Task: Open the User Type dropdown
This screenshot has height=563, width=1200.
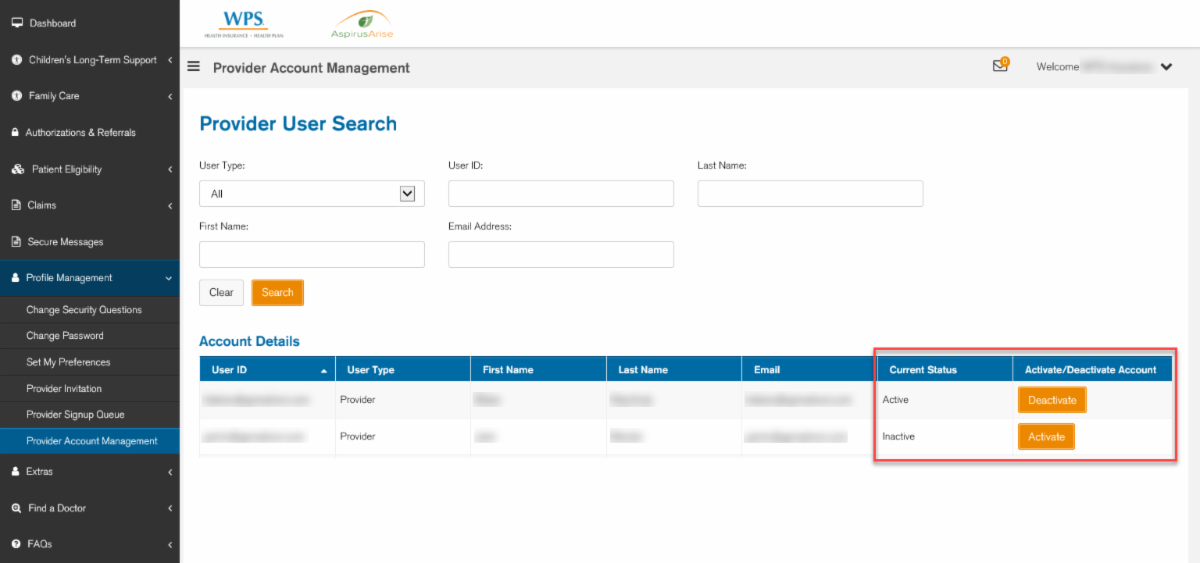Action: point(311,194)
